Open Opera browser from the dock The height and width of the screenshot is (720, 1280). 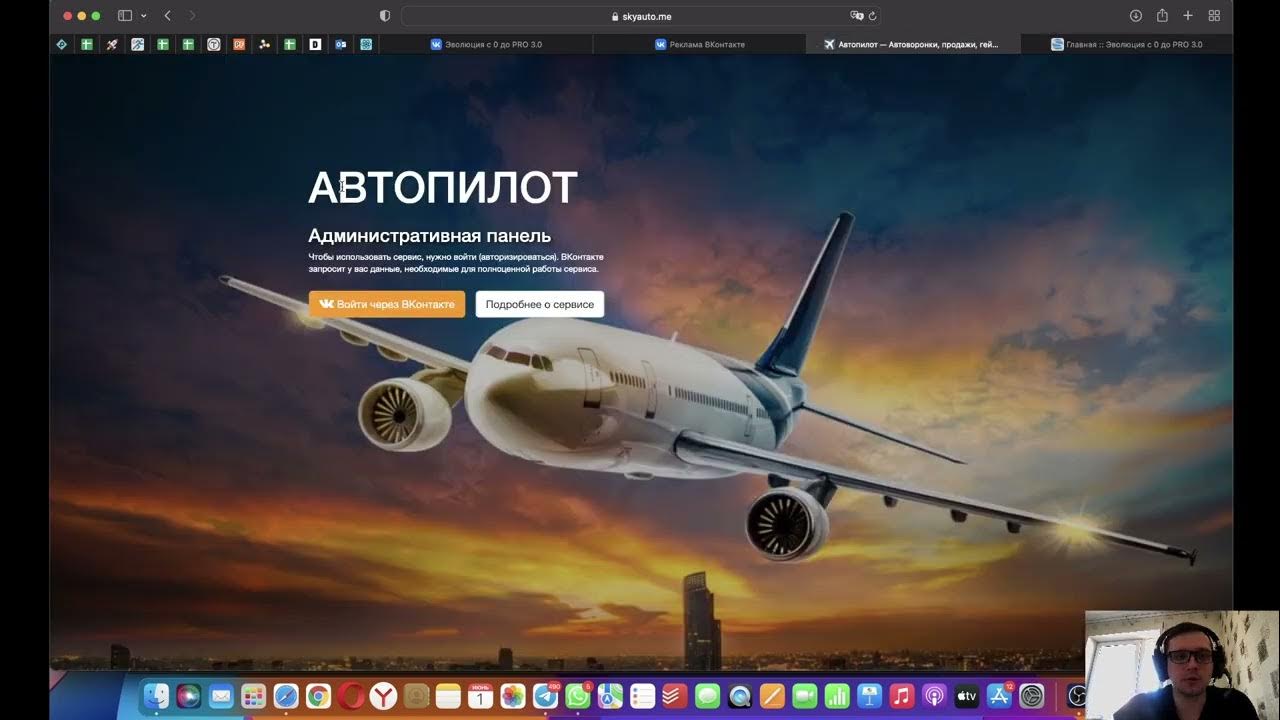pos(350,696)
